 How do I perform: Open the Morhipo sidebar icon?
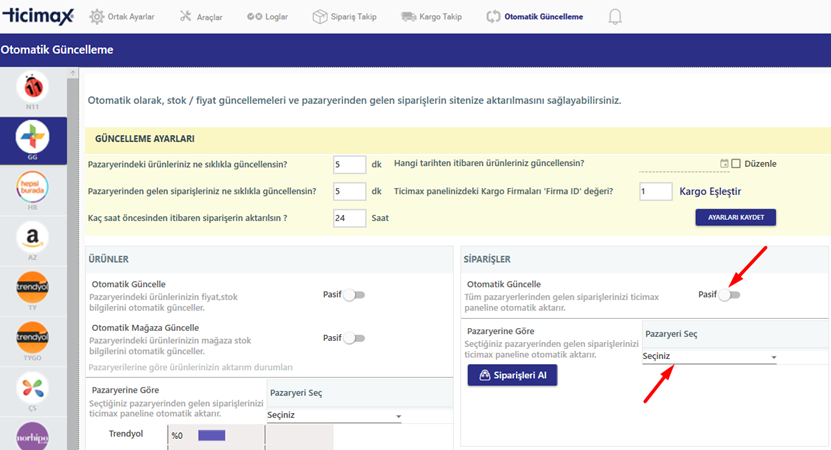point(32,436)
